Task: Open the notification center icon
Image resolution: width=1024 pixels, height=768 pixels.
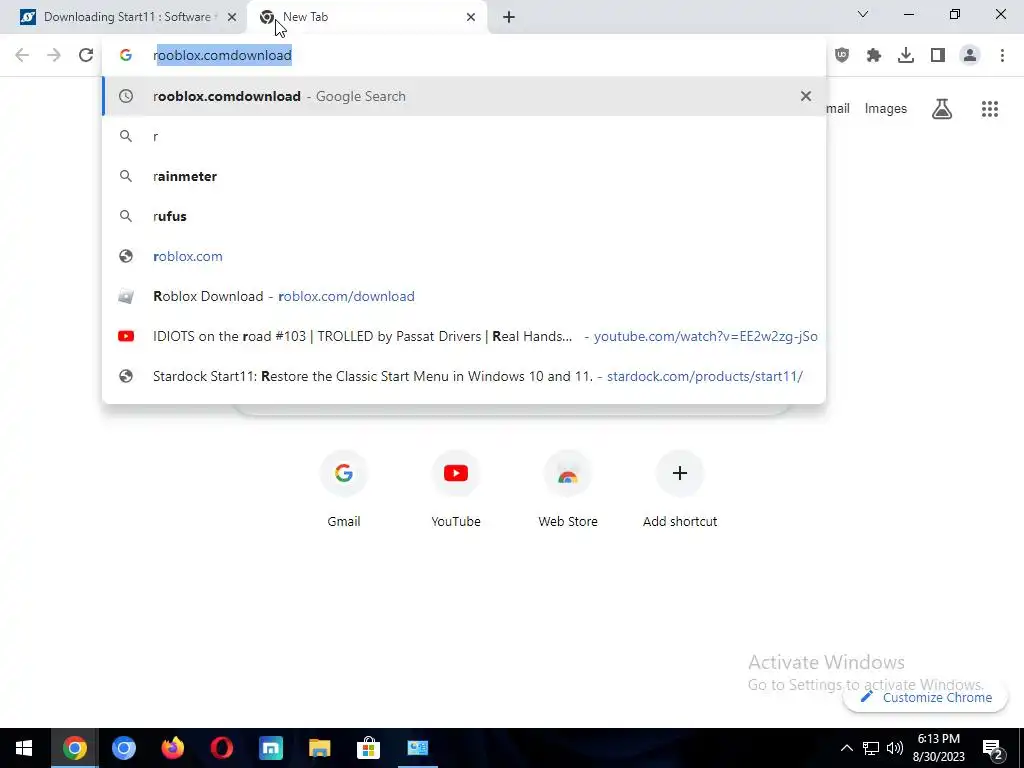Action: tap(992, 748)
